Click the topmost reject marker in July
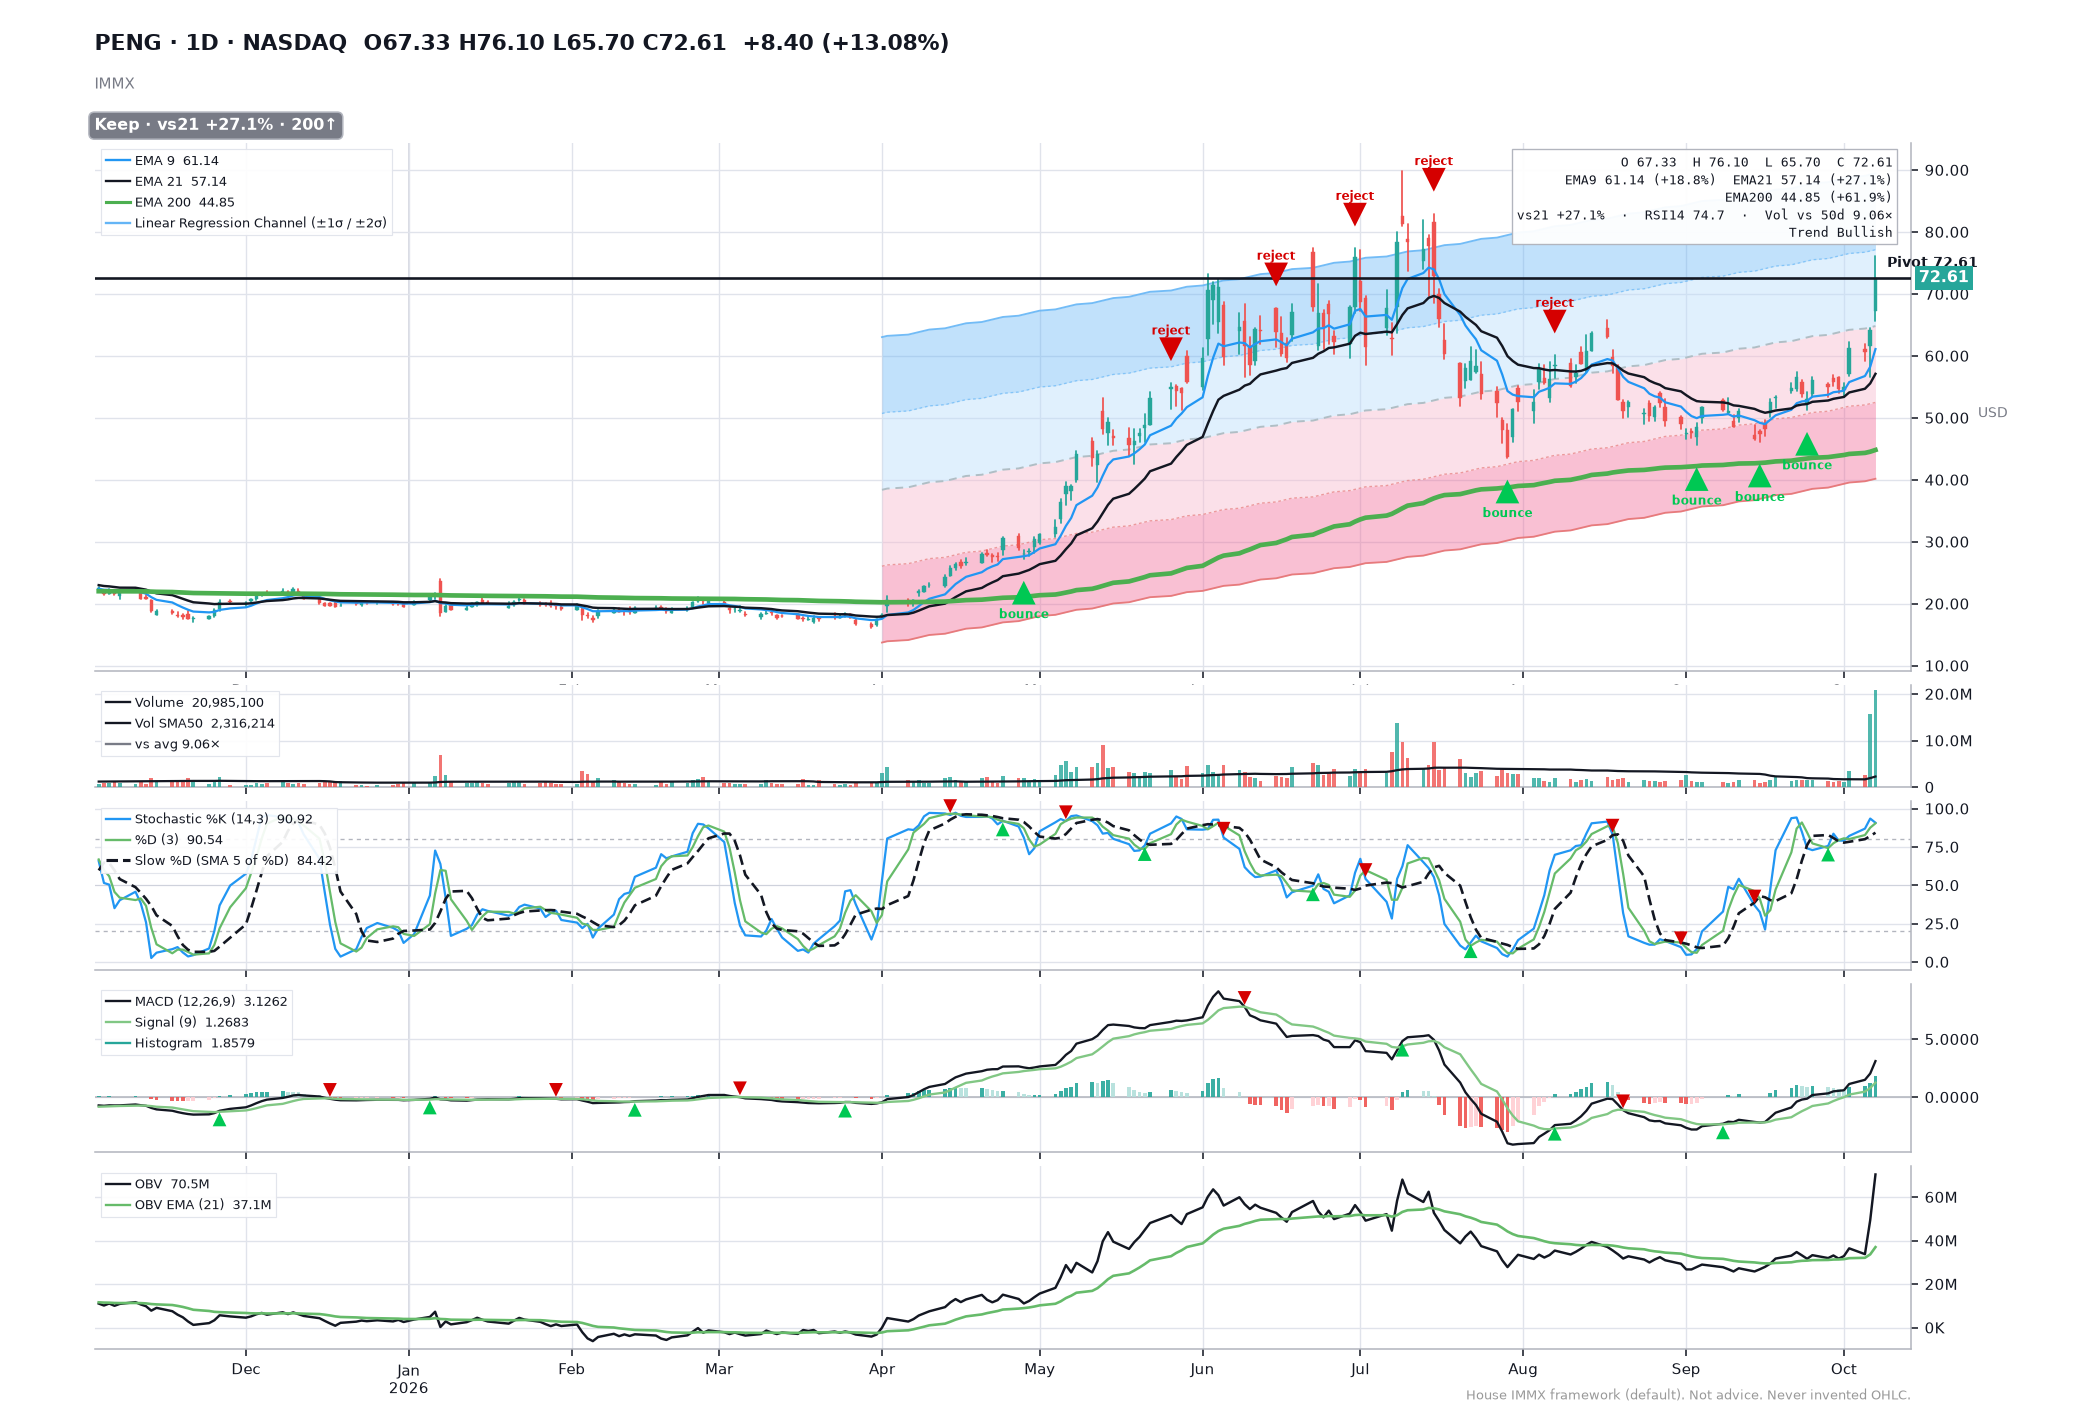2100x1428 pixels. coord(1433,179)
